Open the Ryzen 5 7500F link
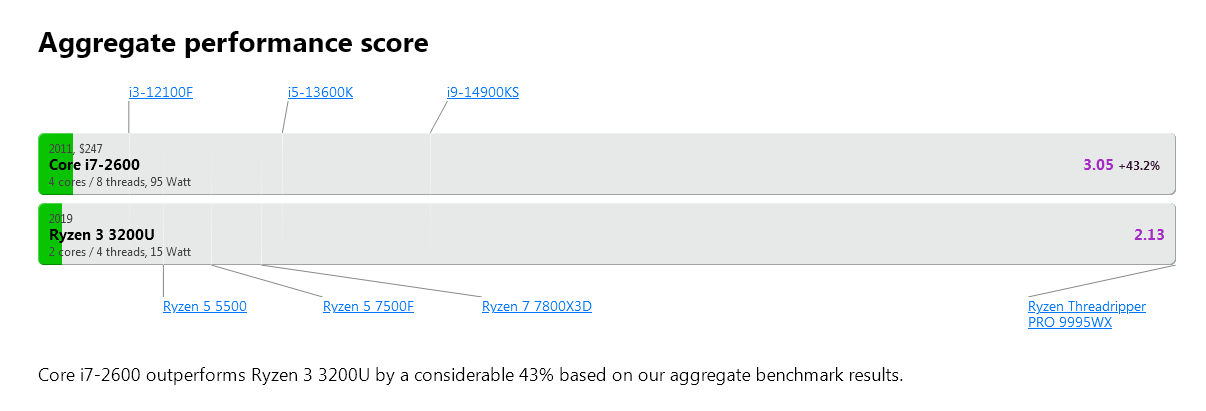This screenshot has height=411, width=1206. click(368, 306)
